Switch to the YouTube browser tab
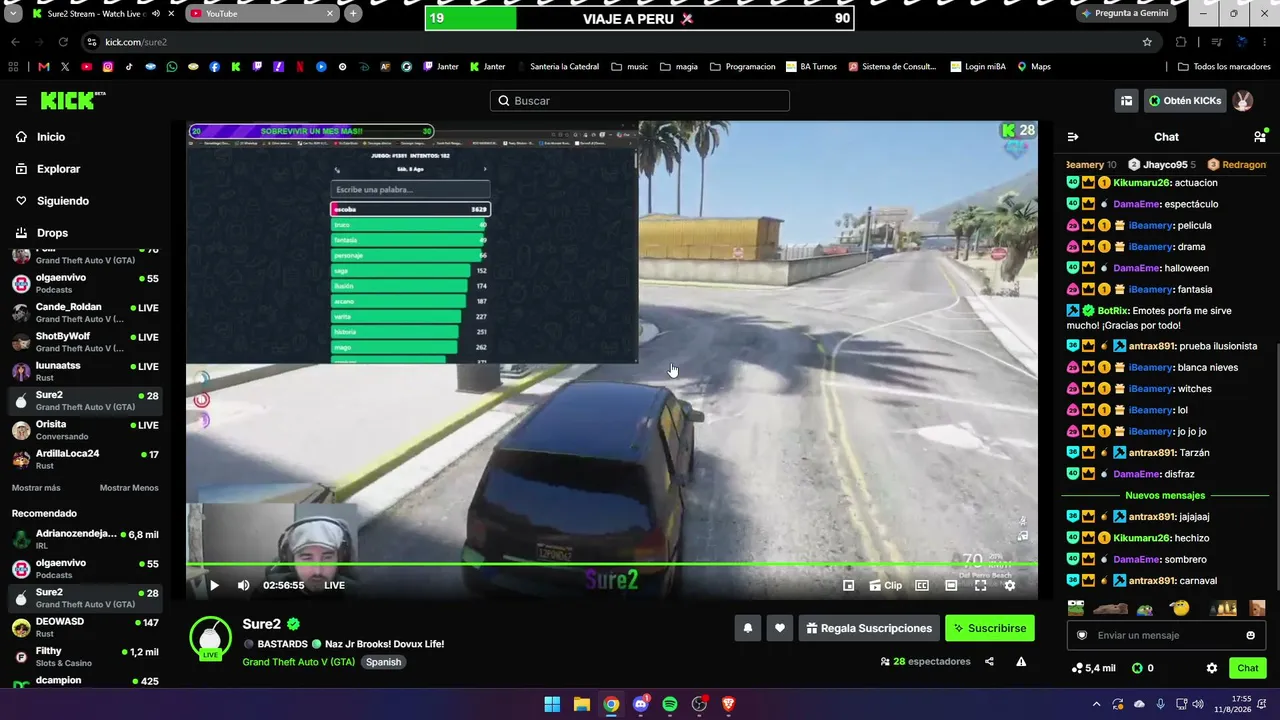The height and width of the screenshot is (720, 1280). pyautogui.click(x=262, y=14)
